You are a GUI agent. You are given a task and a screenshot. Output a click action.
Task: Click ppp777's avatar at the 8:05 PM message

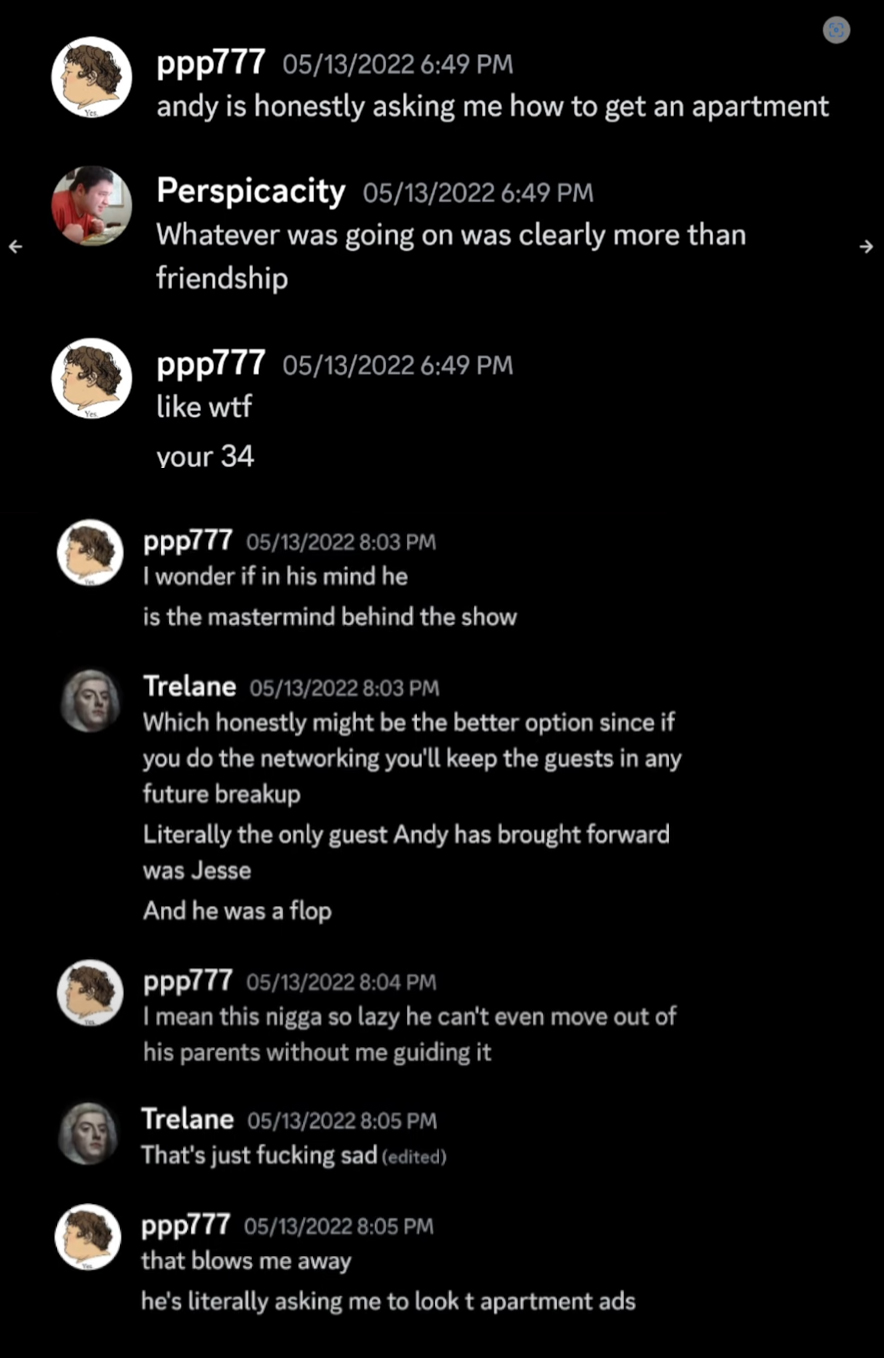[89, 1237]
